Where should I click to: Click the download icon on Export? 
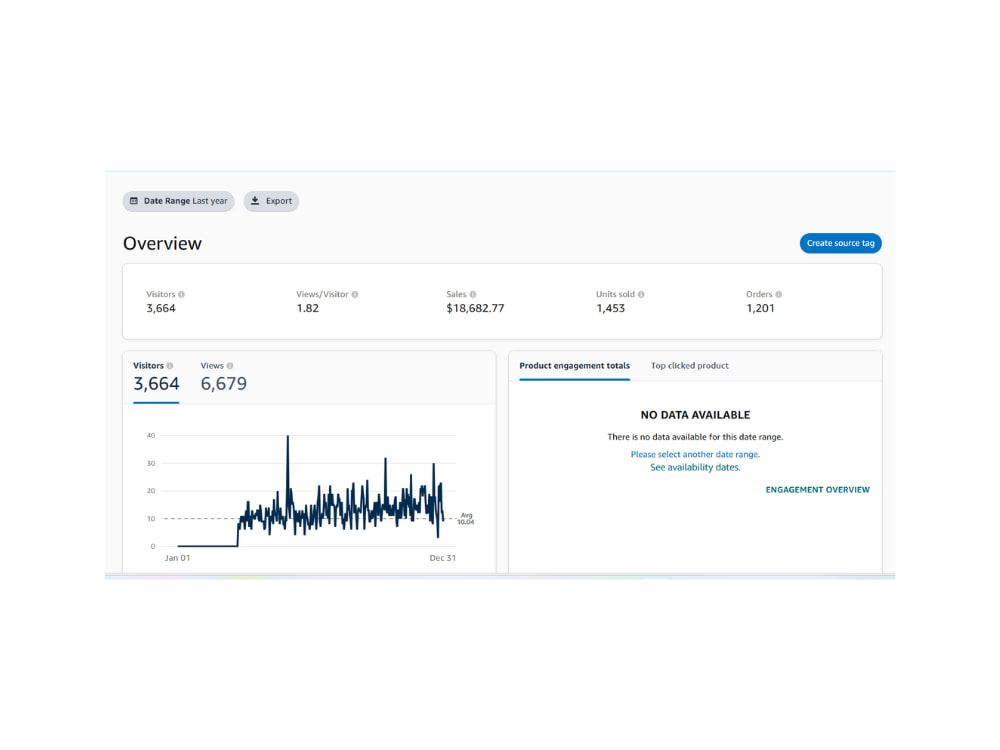pyautogui.click(x=255, y=201)
